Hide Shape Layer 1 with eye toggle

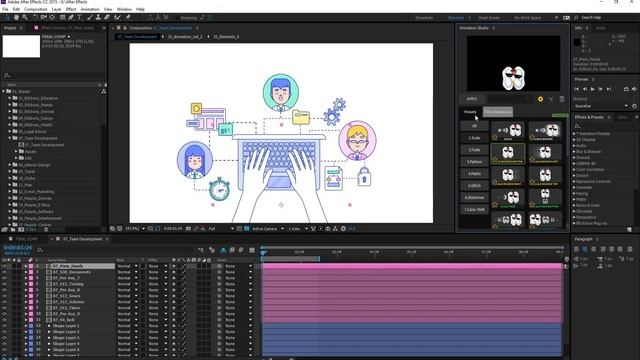(x=4, y=326)
